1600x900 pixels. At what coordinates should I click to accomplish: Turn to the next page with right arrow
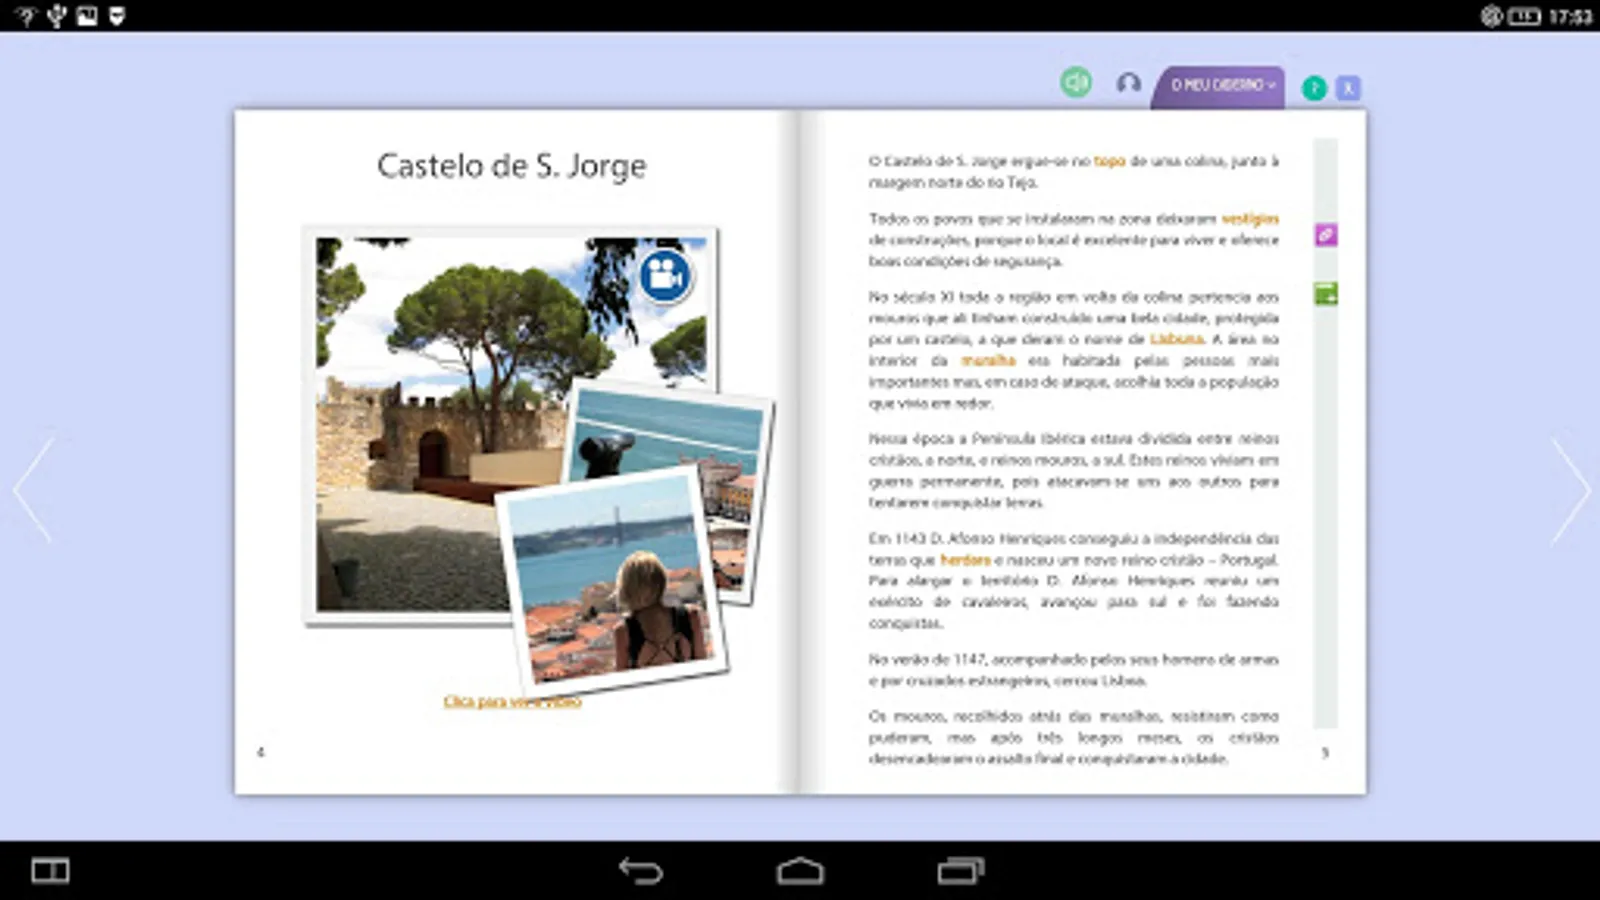pos(1569,490)
